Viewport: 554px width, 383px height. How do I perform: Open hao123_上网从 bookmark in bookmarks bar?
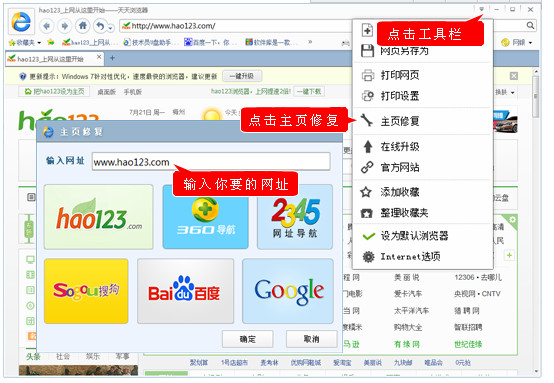click(x=89, y=42)
